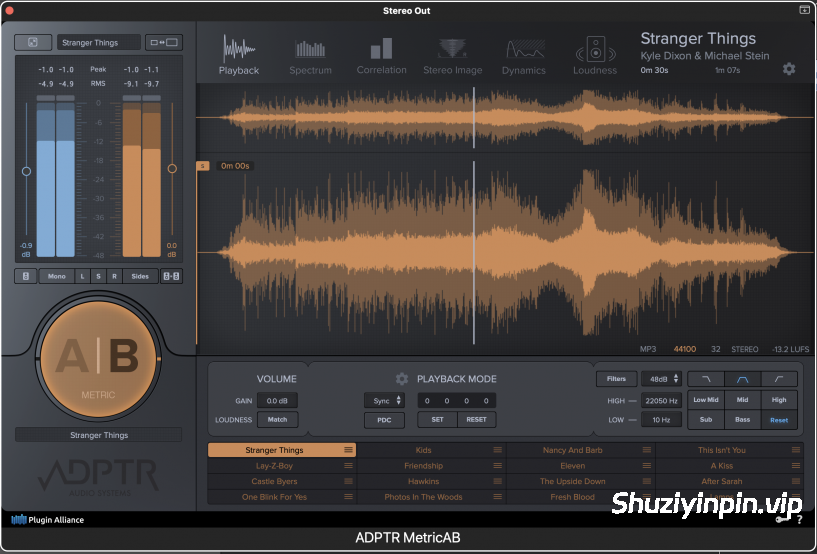817x554 pixels.
Task: Click the single speaker monitor icon
Action: point(26,276)
